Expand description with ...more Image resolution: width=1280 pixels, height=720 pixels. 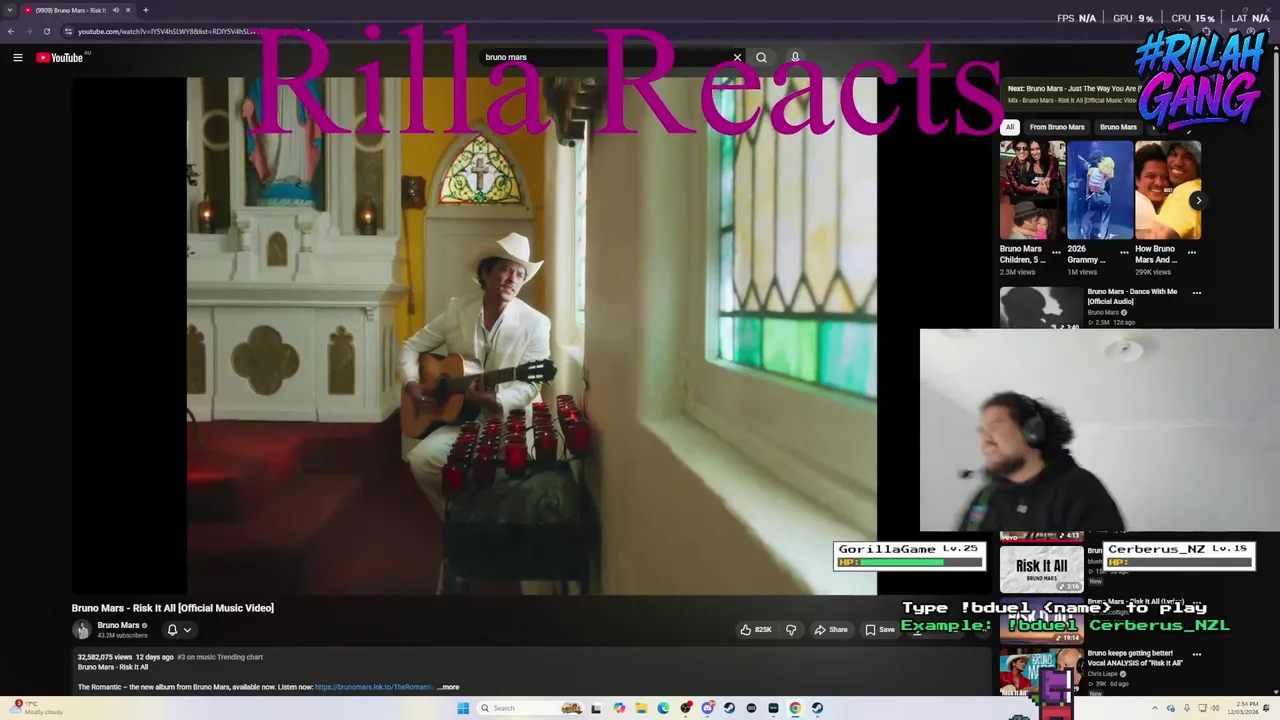click(x=449, y=687)
